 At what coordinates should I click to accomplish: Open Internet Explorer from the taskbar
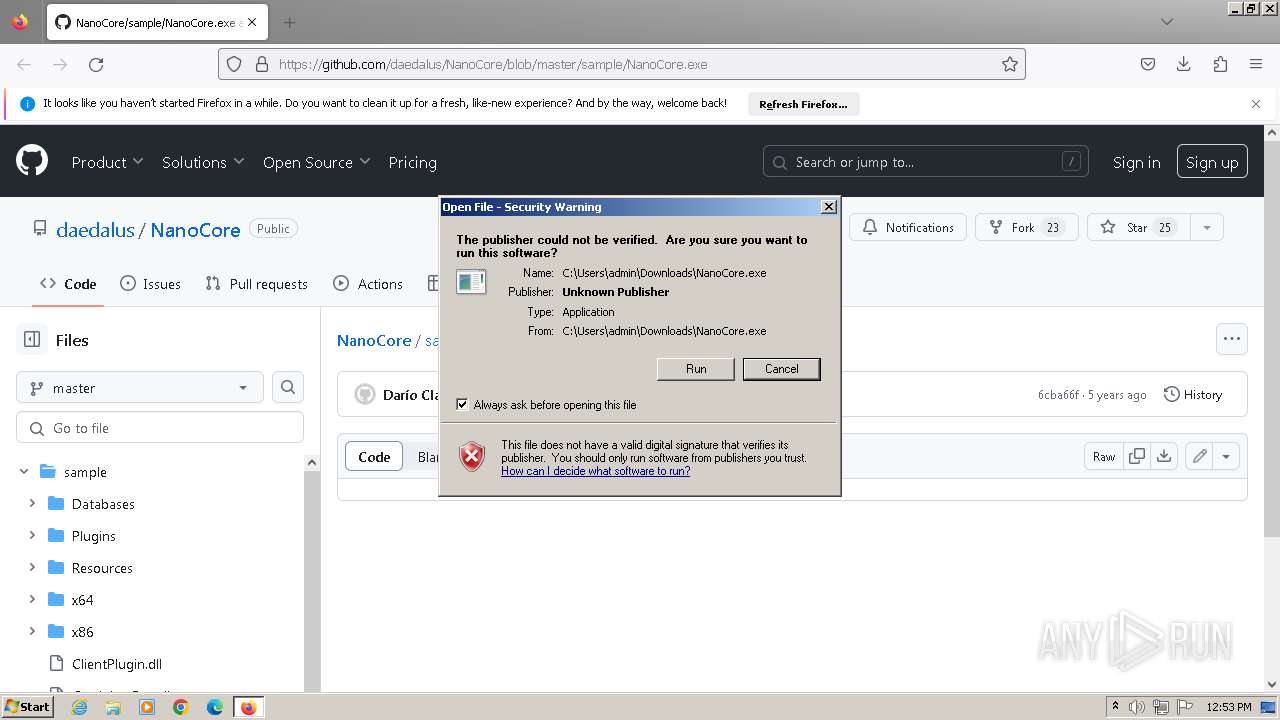(x=79, y=707)
